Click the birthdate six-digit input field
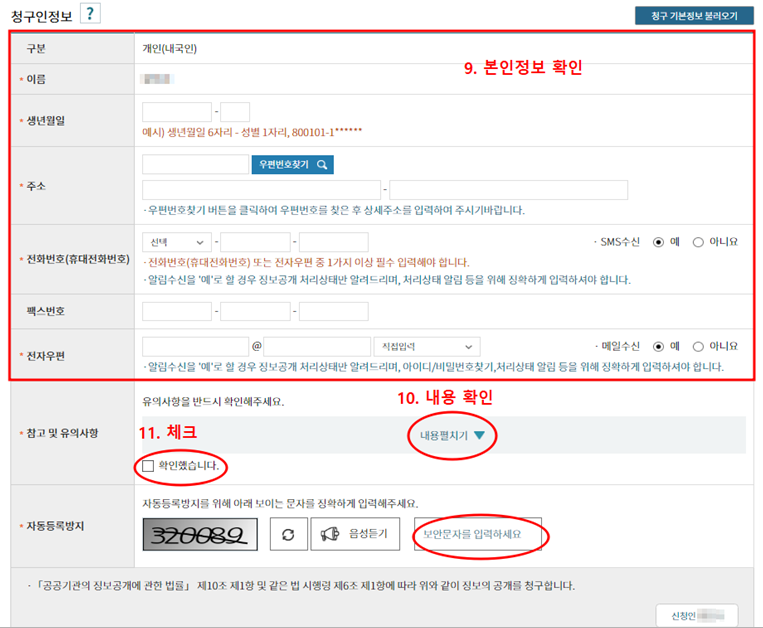 (177, 112)
